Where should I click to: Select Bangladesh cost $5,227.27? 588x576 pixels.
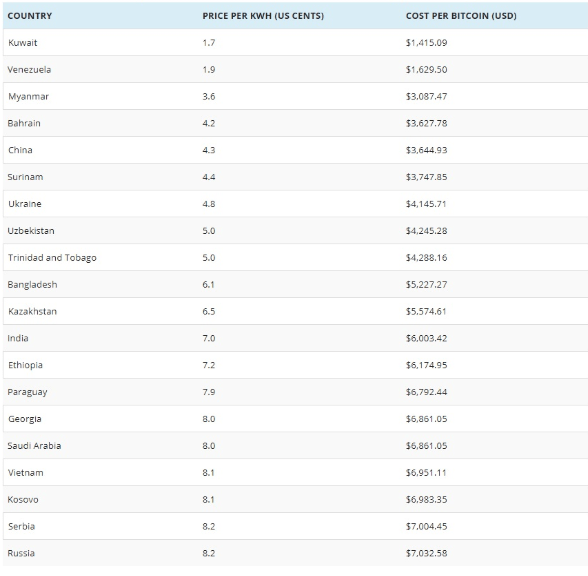(x=426, y=285)
